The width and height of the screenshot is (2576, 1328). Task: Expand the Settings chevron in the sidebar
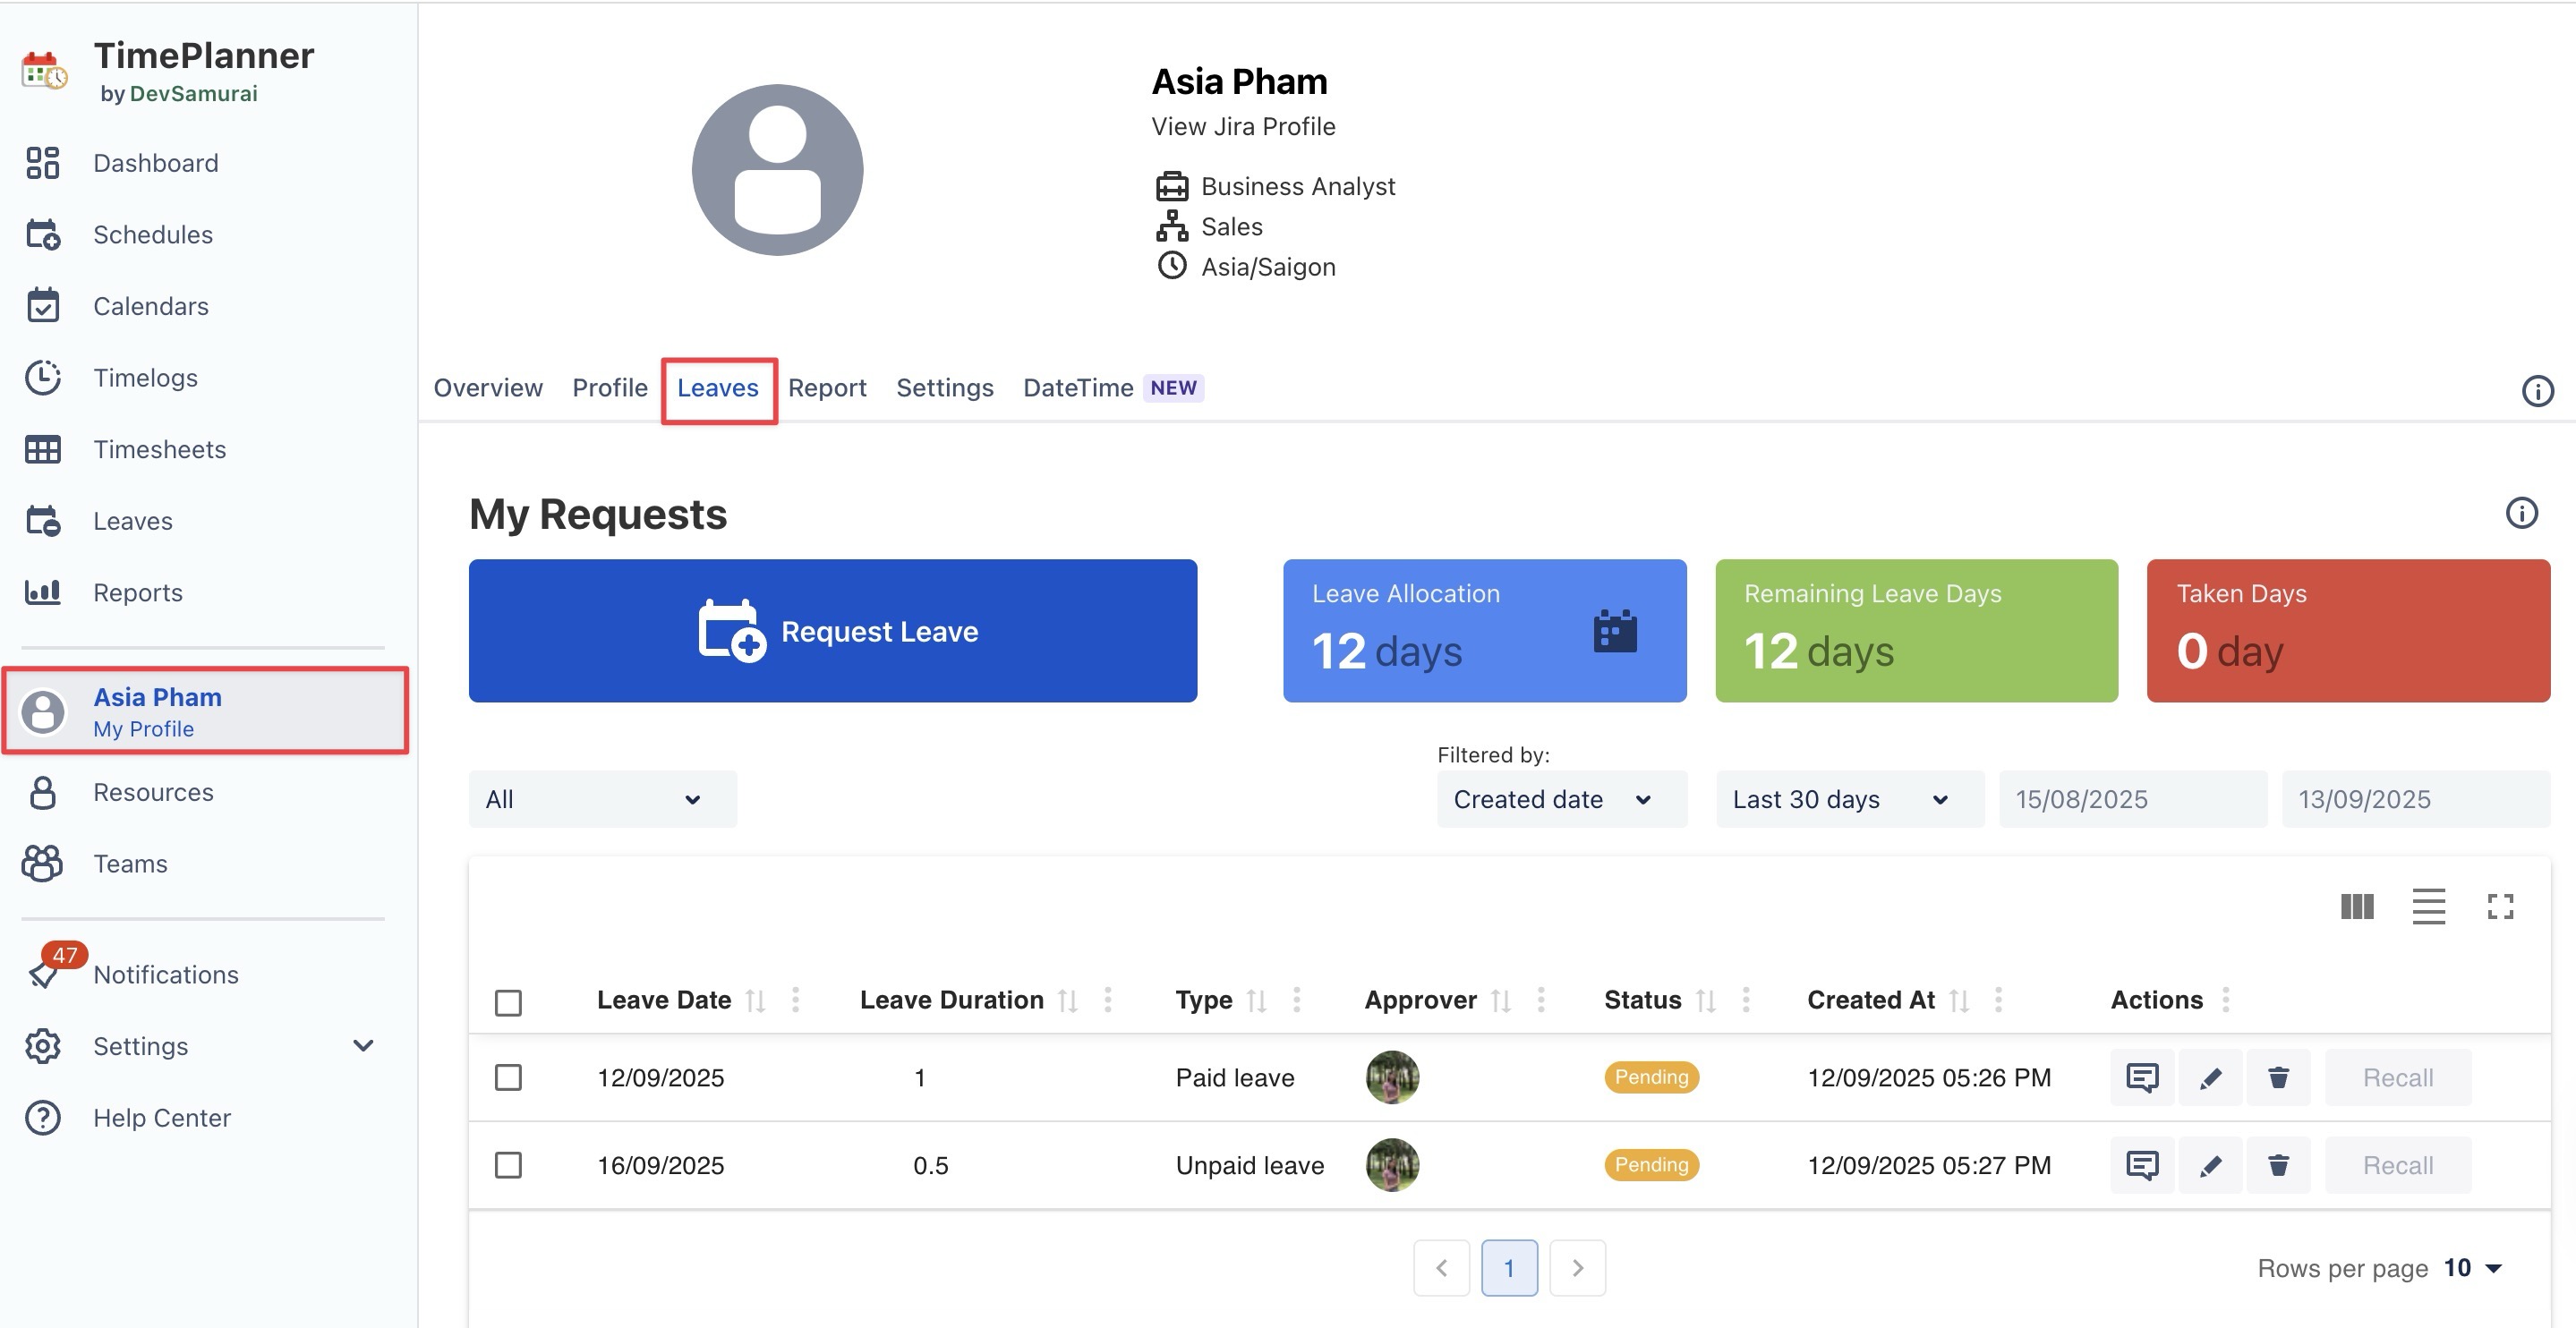[x=363, y=1046]
